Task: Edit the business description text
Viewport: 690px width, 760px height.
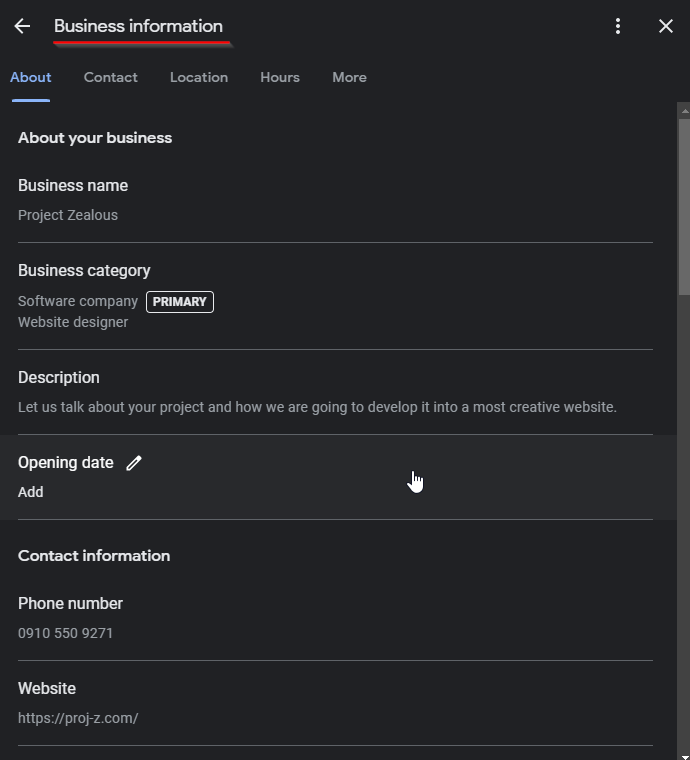Action: point(317,407)
